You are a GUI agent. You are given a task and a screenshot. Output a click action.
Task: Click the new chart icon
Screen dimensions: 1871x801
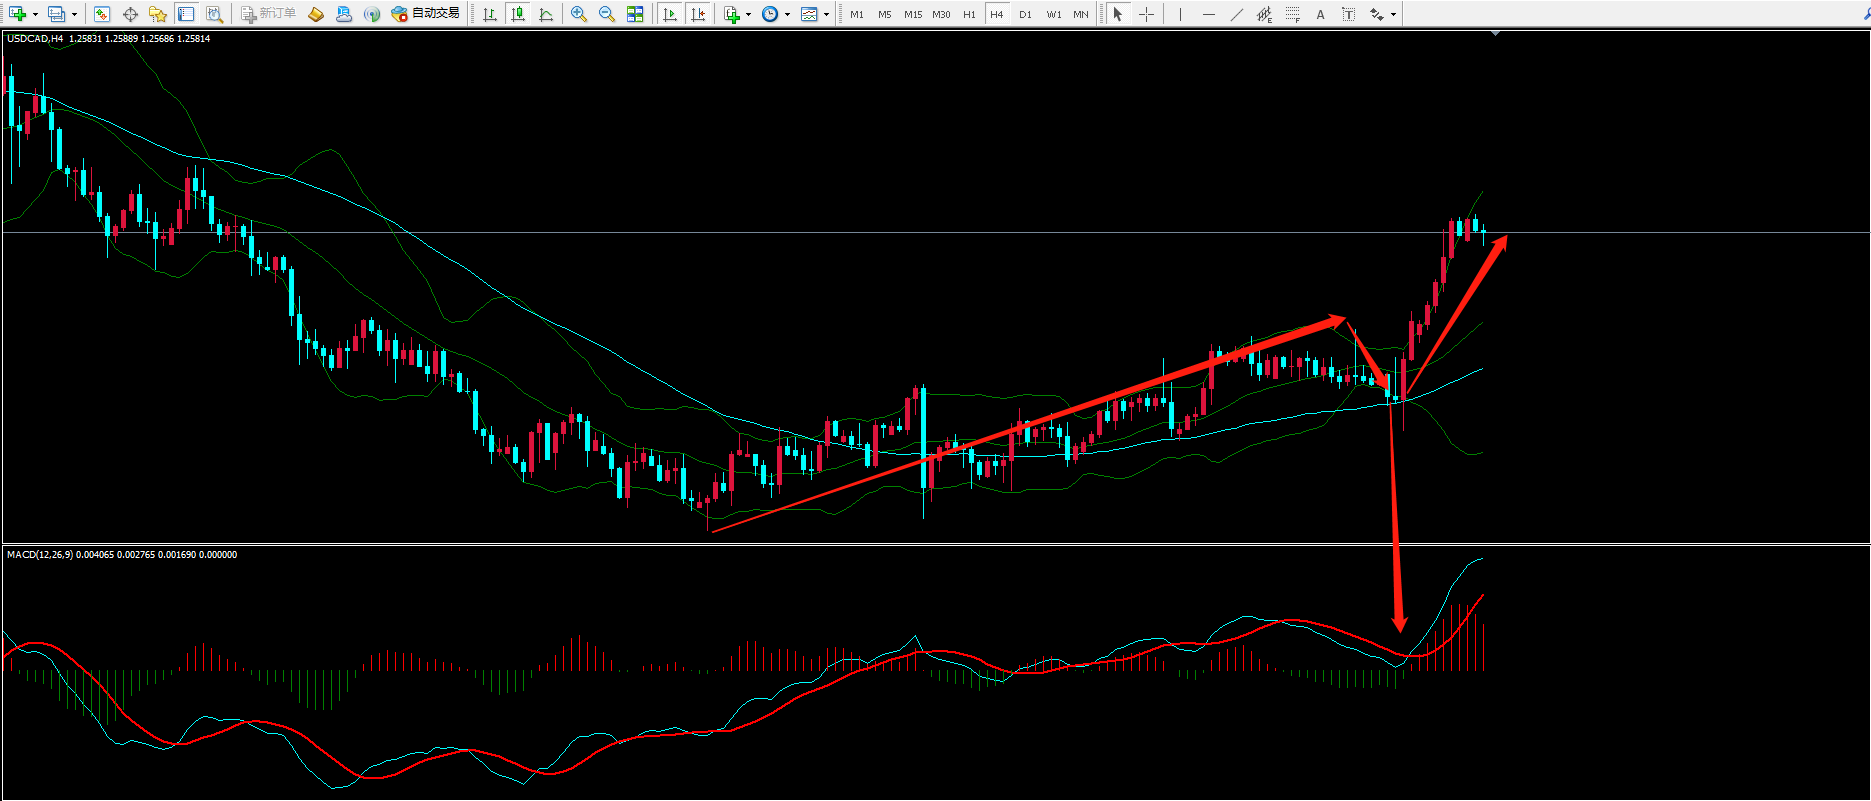[17, 14]
